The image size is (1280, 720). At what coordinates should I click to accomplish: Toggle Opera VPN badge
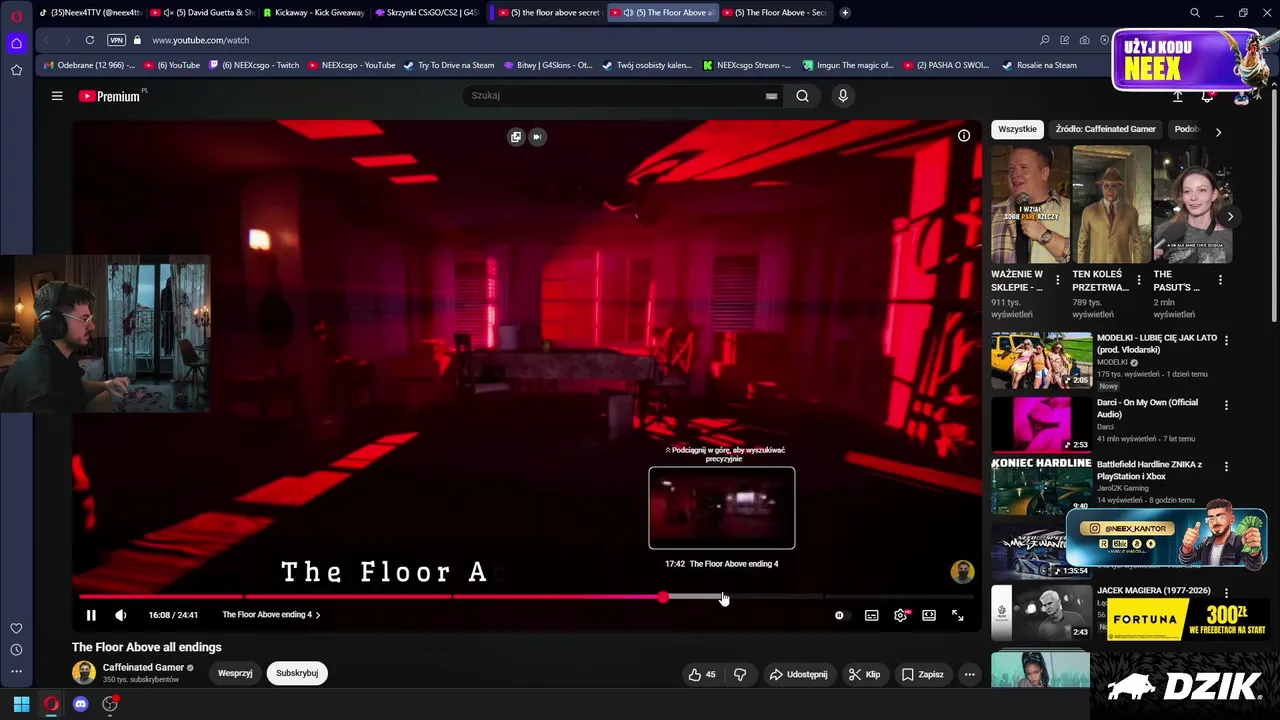(x=117, y=40)
